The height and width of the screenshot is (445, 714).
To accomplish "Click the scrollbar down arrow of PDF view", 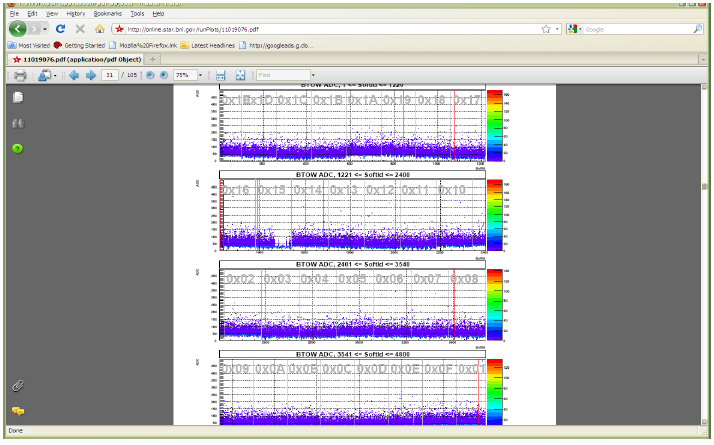I will [704, 422].
